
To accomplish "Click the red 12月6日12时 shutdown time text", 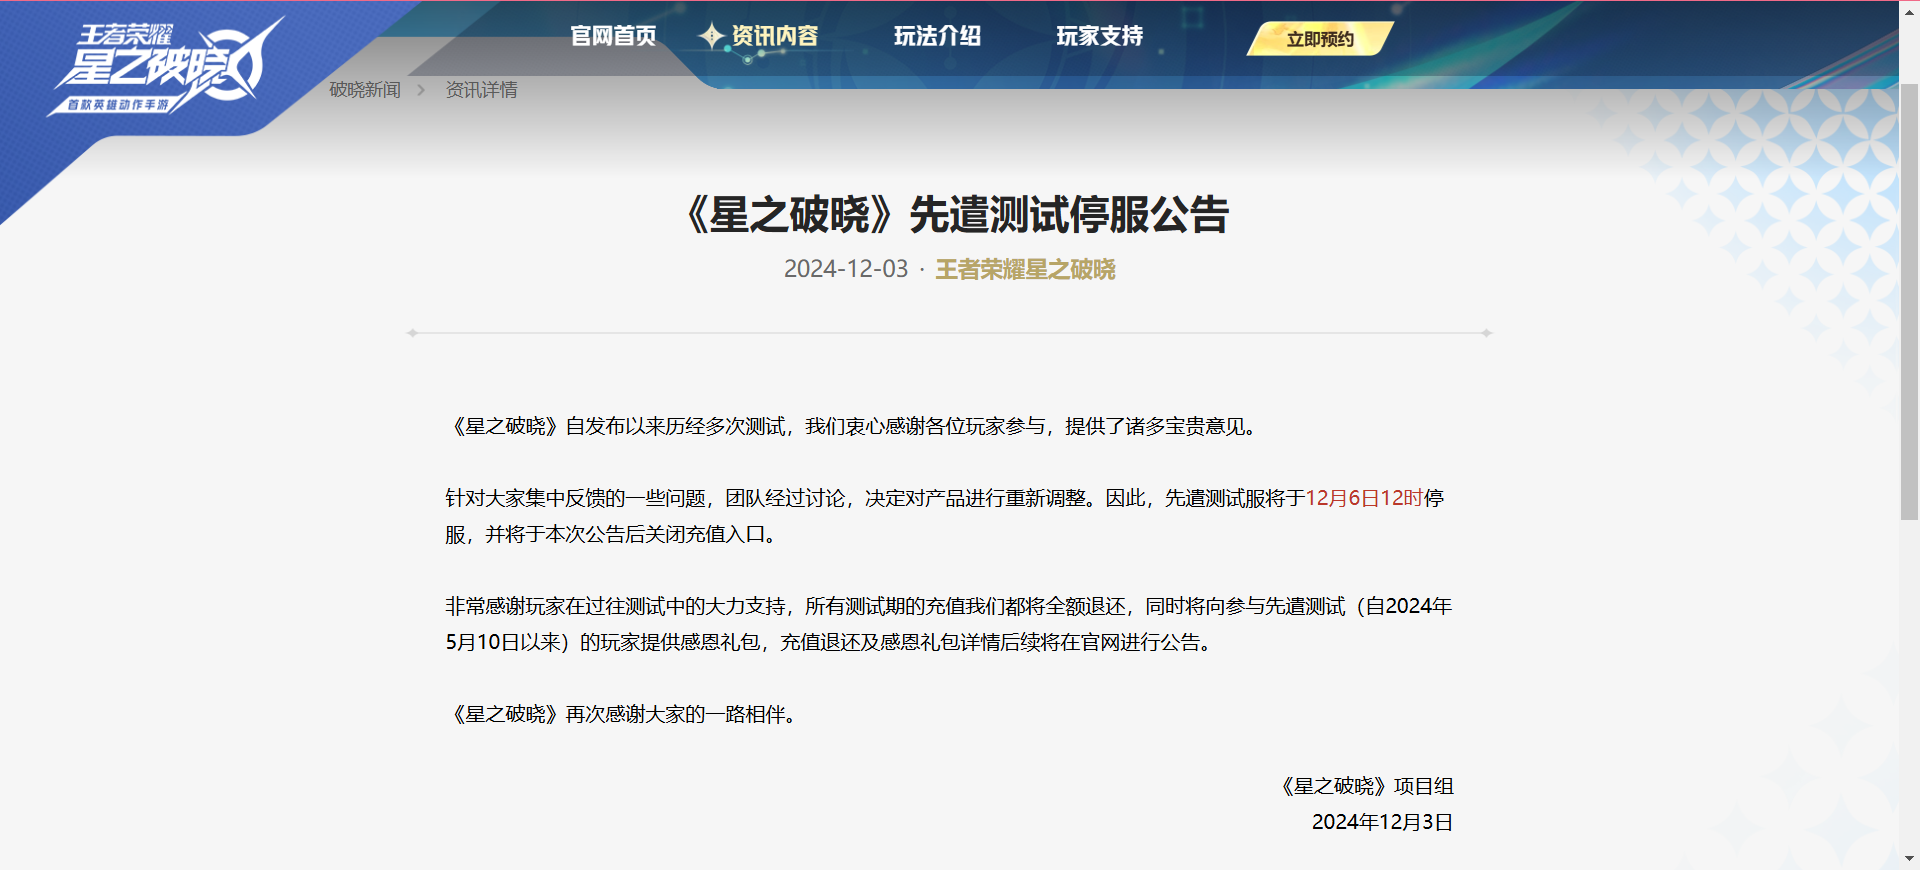I will click(x=1363, y=498).
